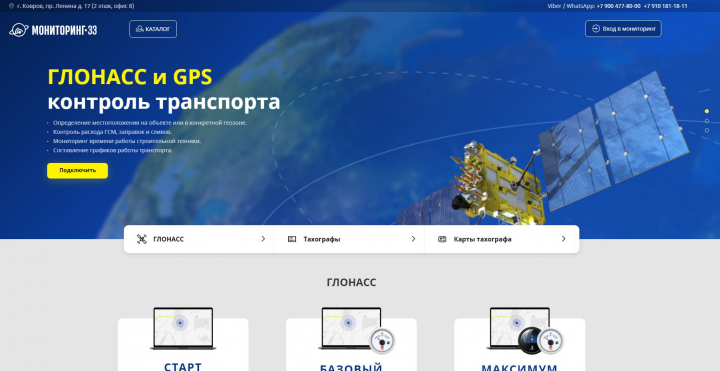The image size is (720, 371).
Task: Click bullet Составление графиков работы транспорта
Action: pyautogui.click(x=112, y=150)
